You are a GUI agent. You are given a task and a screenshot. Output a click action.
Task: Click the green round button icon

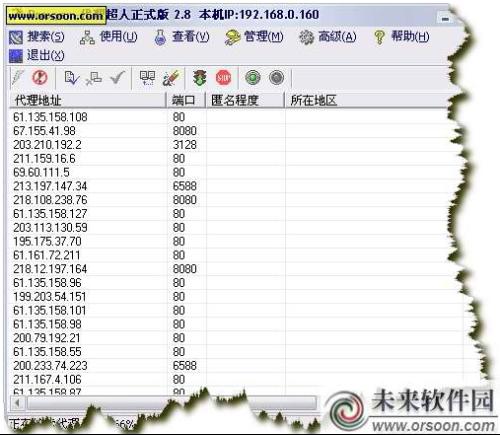[x=253, y=78]
